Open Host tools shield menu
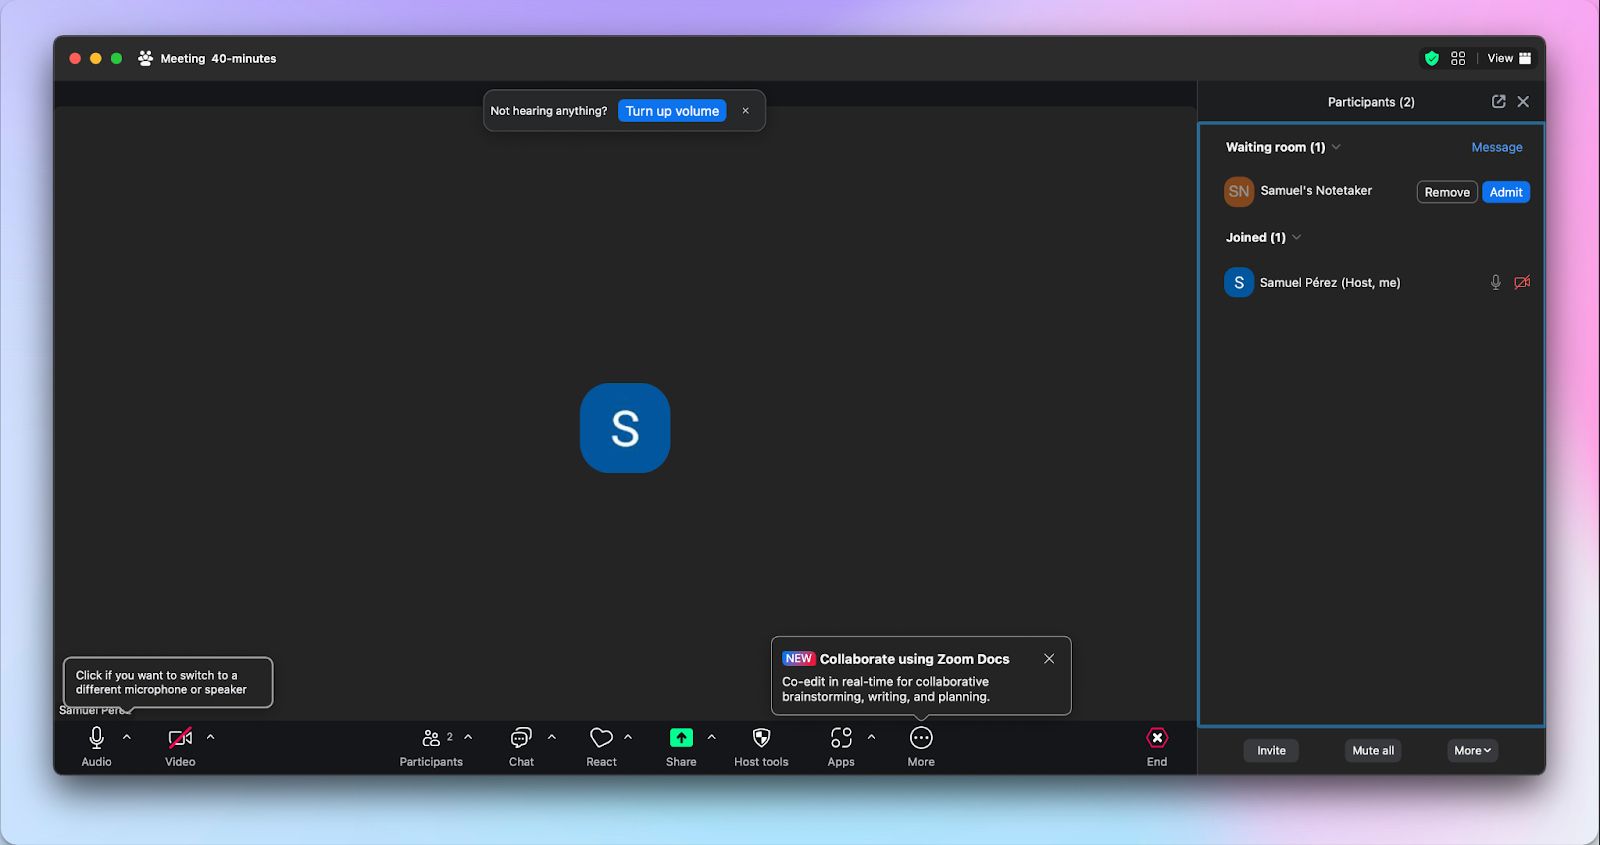The image size is (1600, 845). (761, 747)
